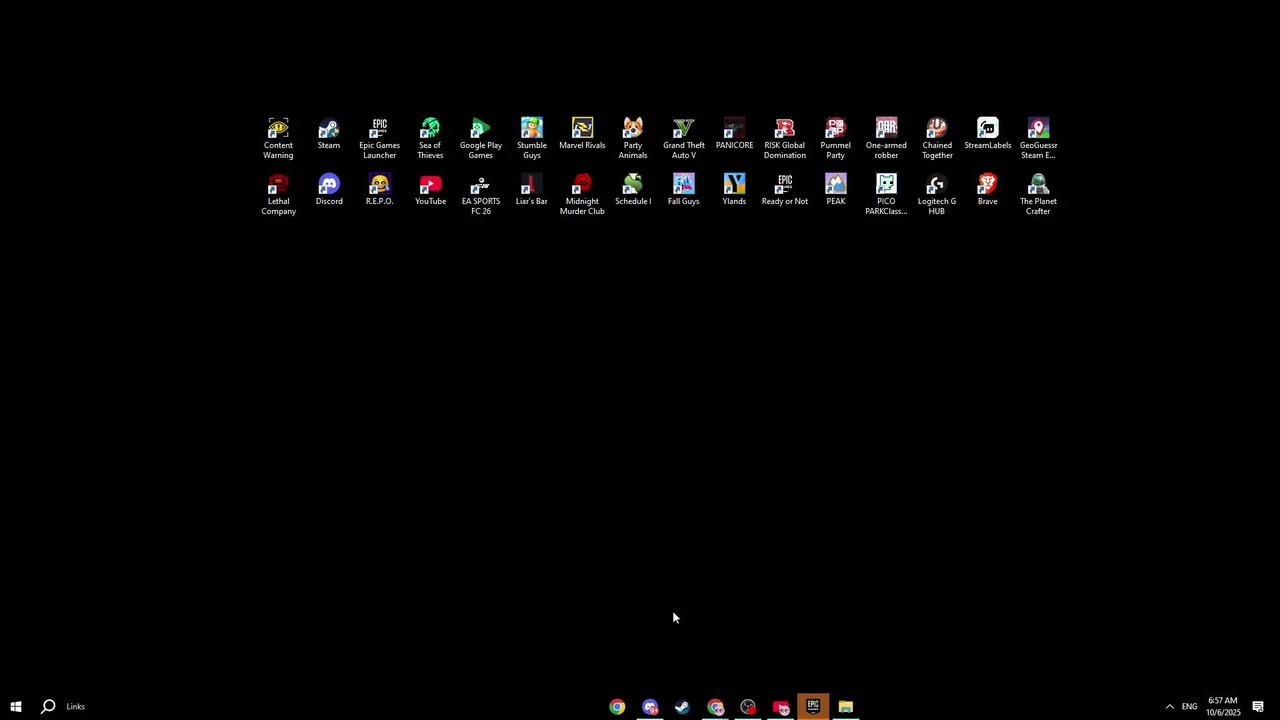Select the Brave browser desktop icon
The image size is (1280, 720).
click(988, 190)
